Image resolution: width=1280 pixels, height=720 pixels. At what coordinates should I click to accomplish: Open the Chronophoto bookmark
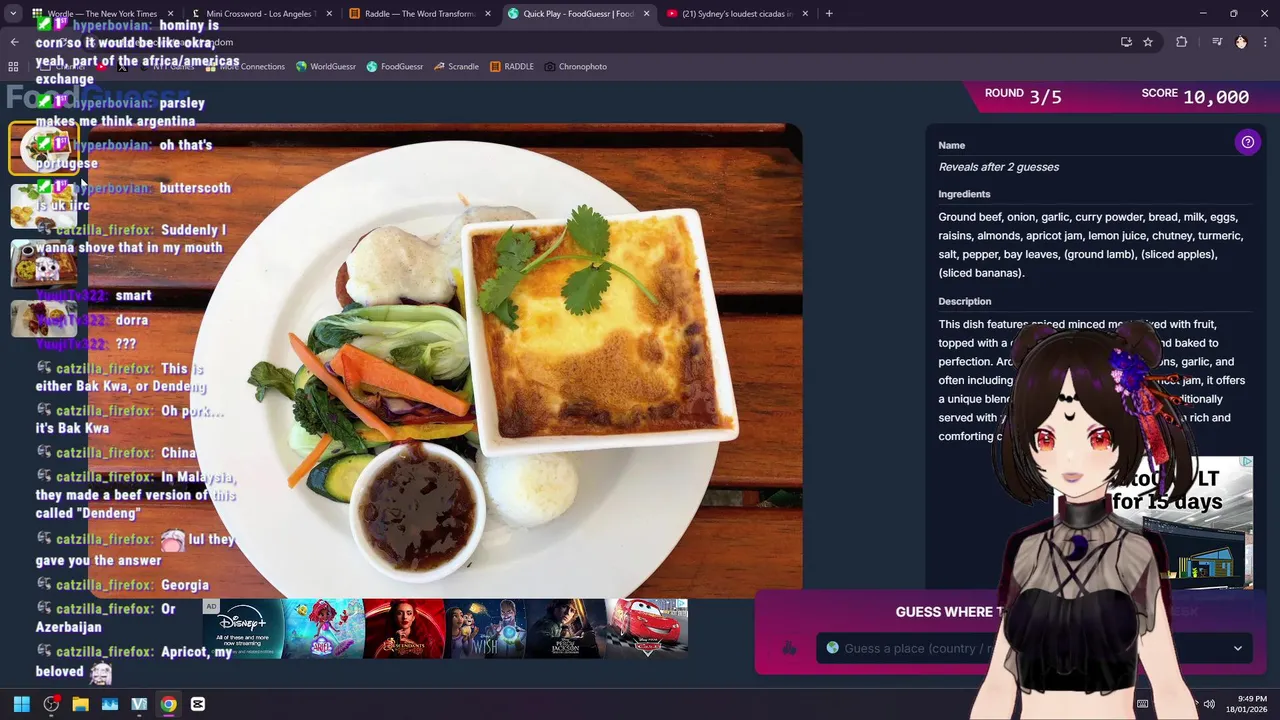(x=576, y=67)
